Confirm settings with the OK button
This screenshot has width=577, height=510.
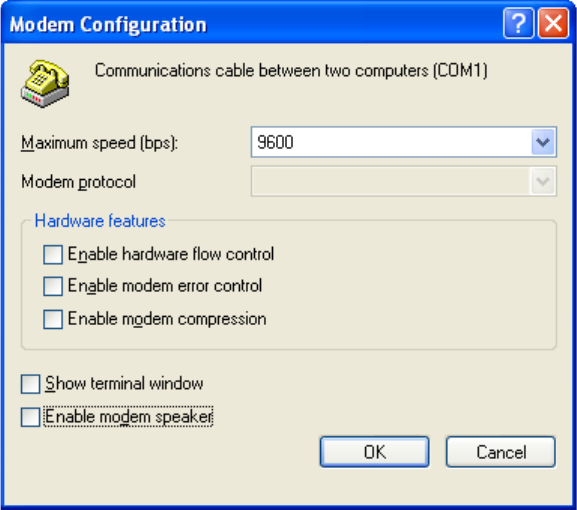tap(375, 452)
